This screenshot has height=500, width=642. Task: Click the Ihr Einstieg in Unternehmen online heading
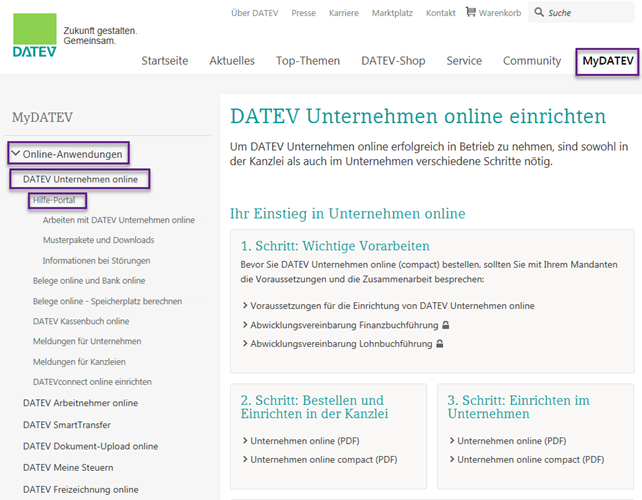(347, 213)
